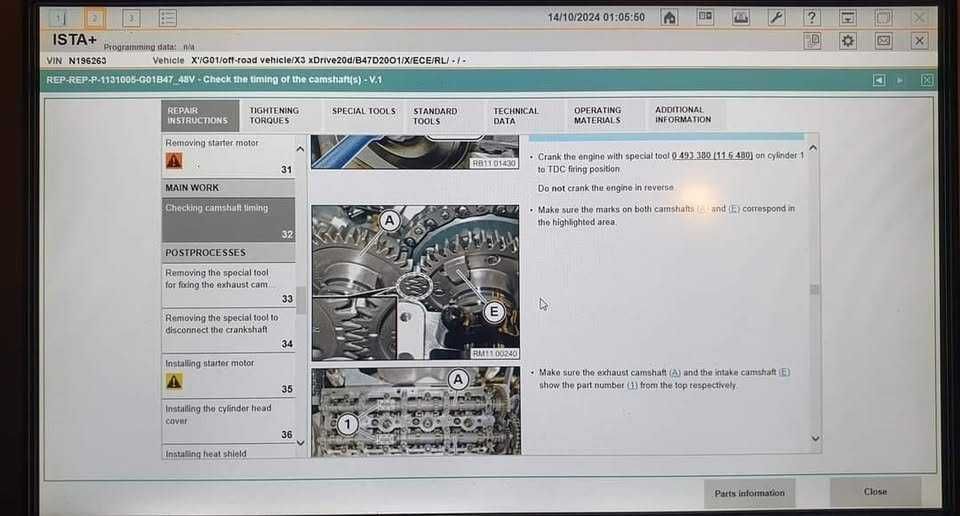The image size is (960, 516).
Task: Open the help question mark
Action: point(812,17)
